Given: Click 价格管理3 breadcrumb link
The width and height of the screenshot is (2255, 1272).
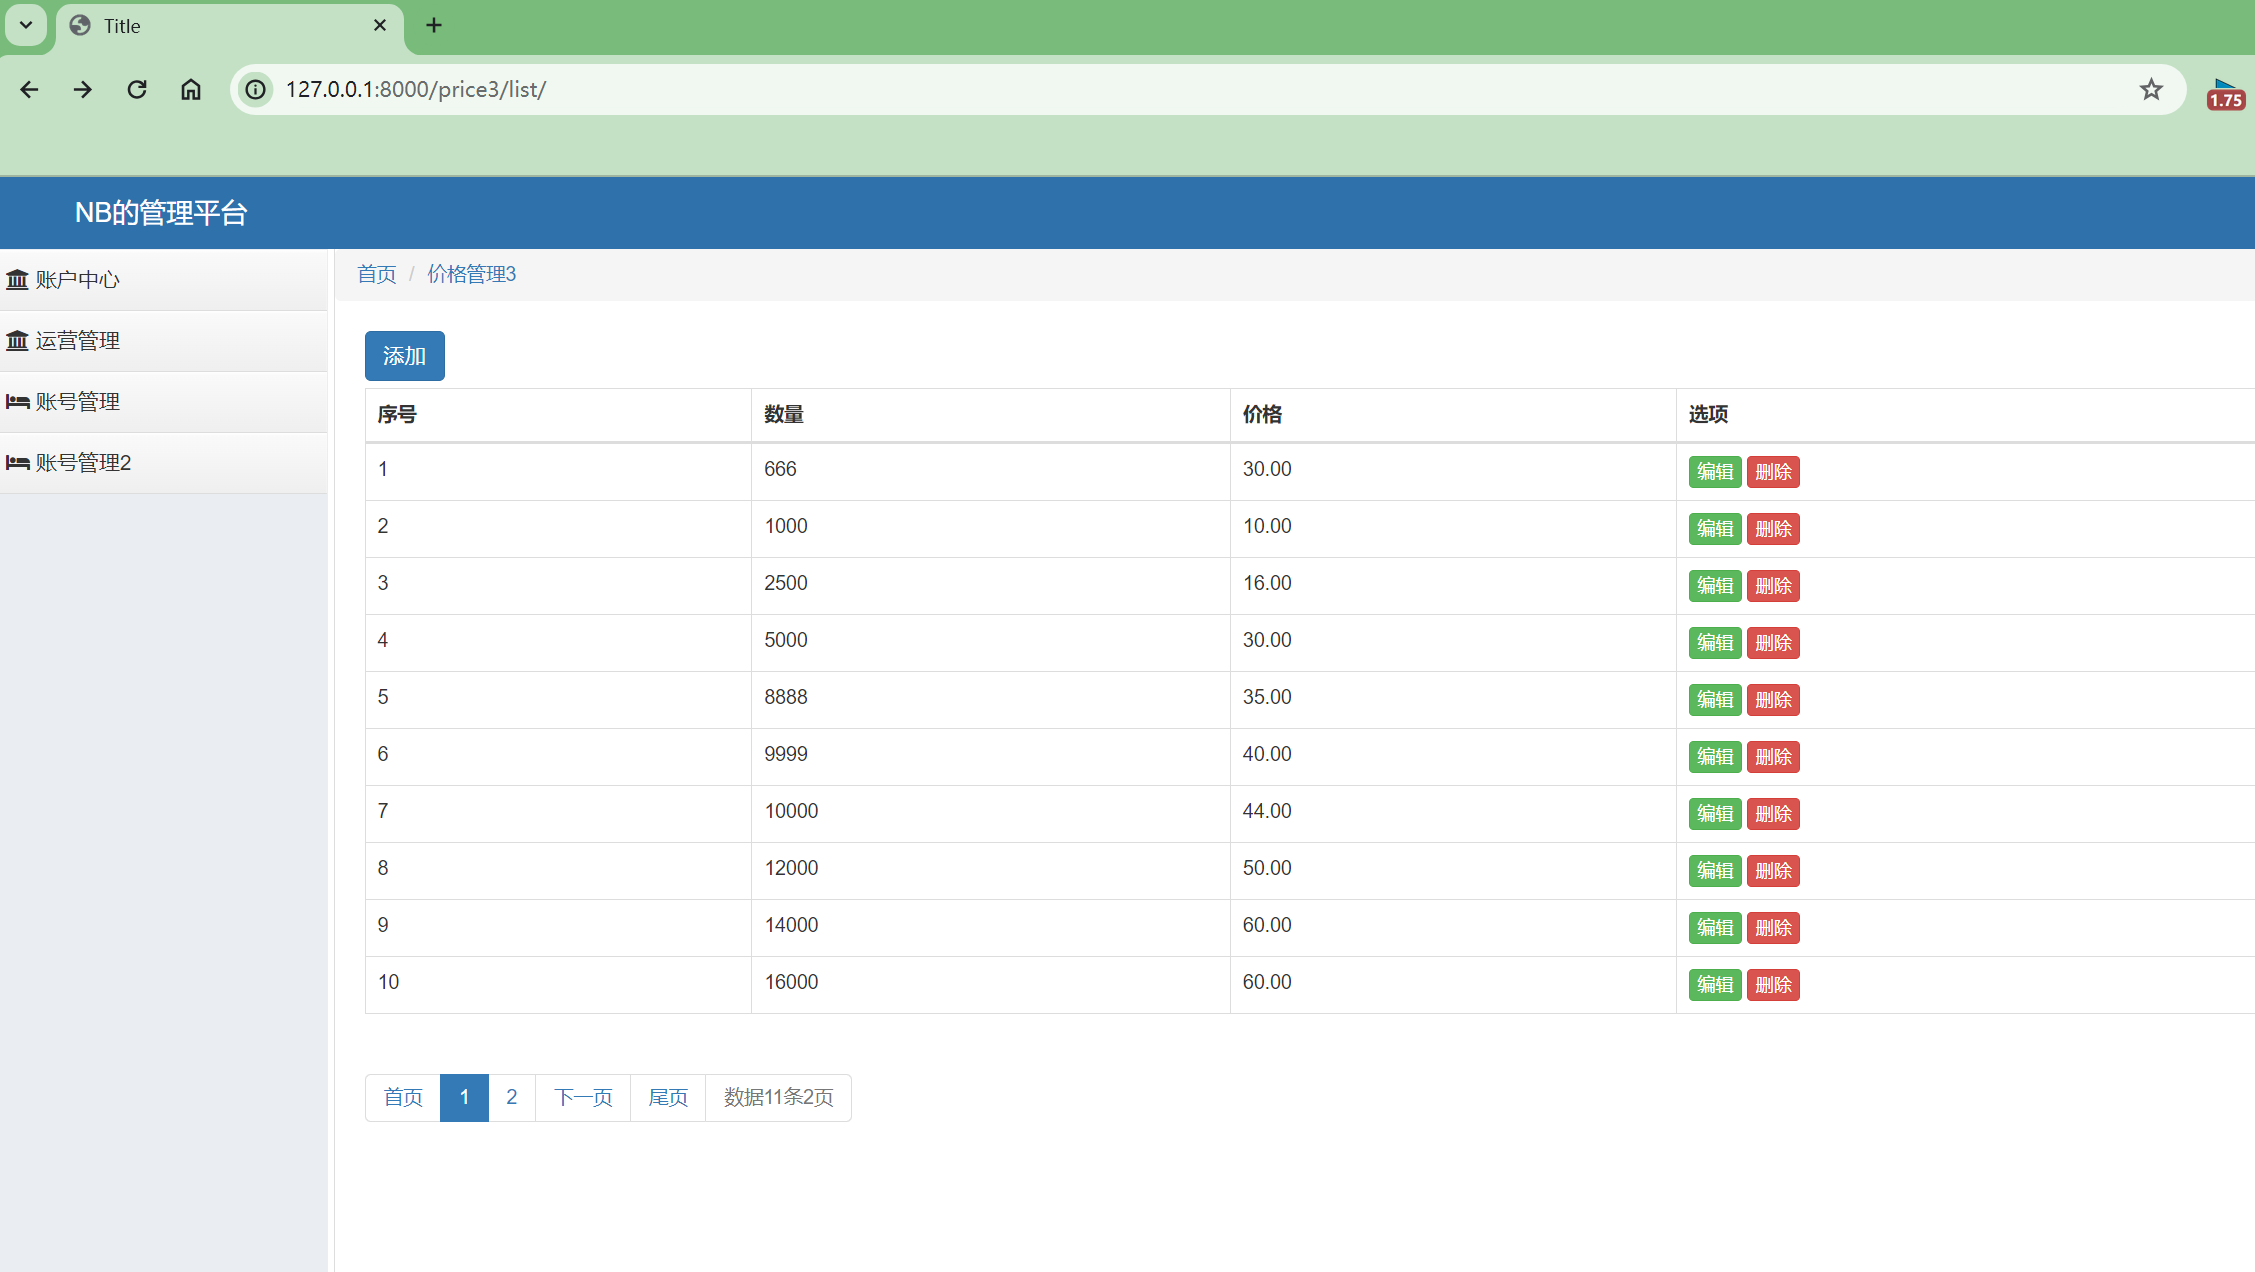Looking at the screenshot, I should pos(472,274).
